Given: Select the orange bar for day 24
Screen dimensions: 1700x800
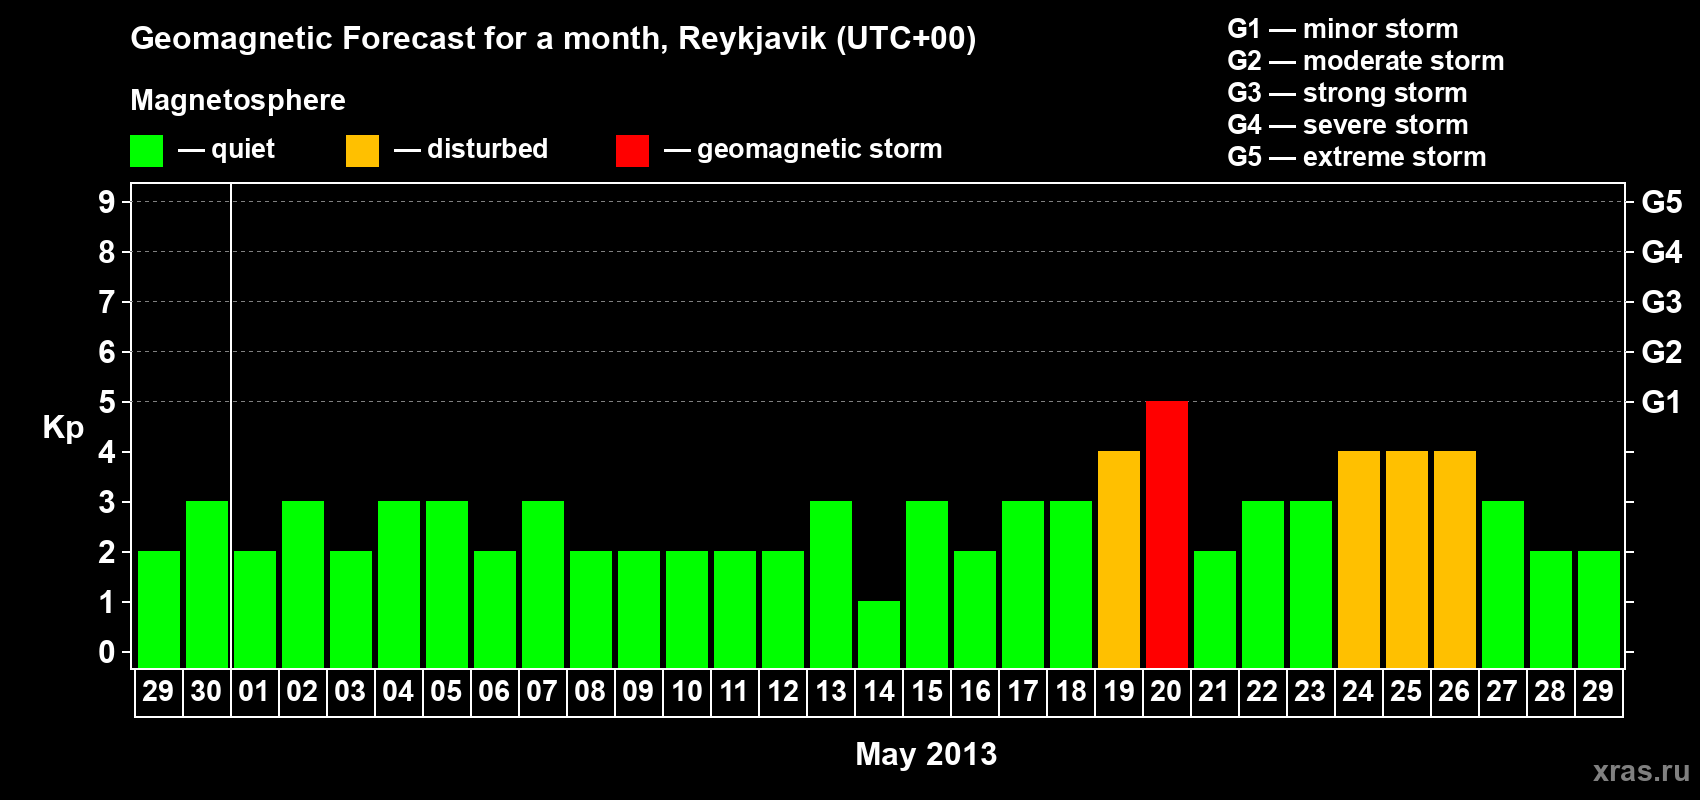Looking at the screenshot, I should [1359, 559].
